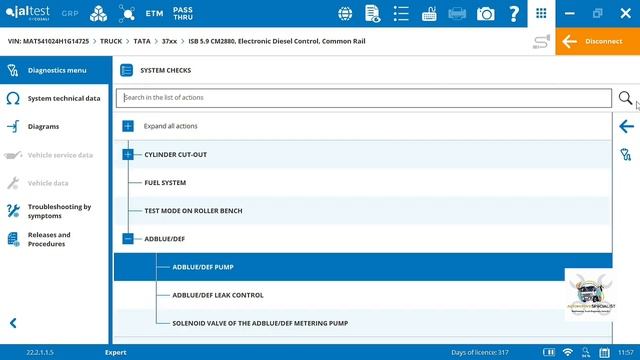The width and height of the screenshot is (640, 360).
Task: Open the document report icon
Action: [x=372, y=13]
